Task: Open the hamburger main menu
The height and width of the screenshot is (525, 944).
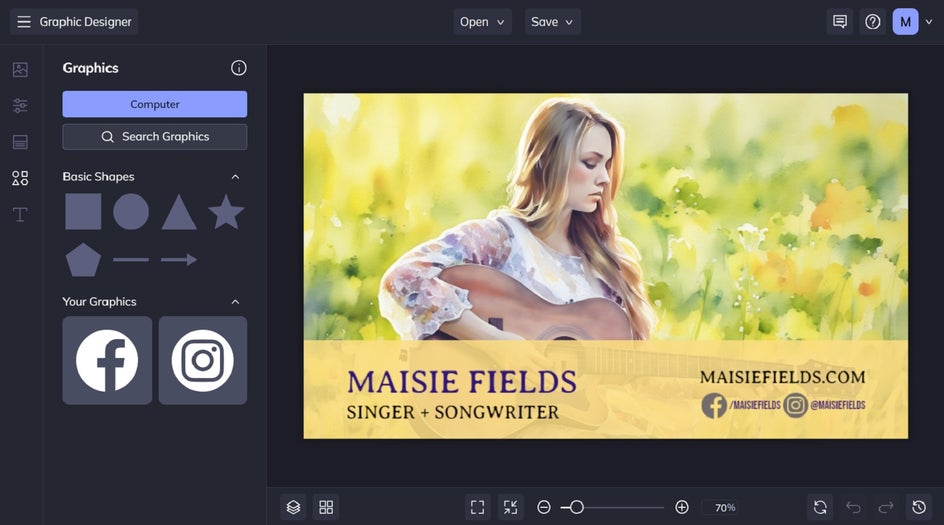Action: (x=23, y=22)
